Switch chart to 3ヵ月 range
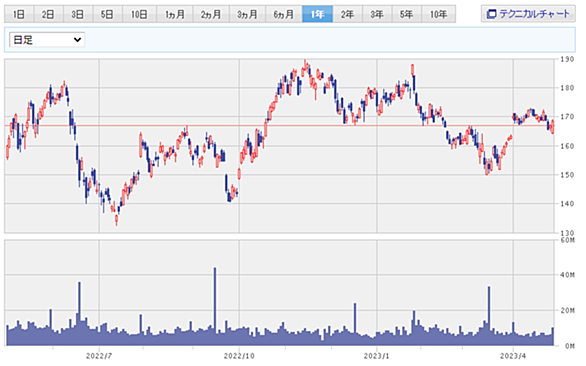This screenshot has width=586, height=366. tap(247, 14)
